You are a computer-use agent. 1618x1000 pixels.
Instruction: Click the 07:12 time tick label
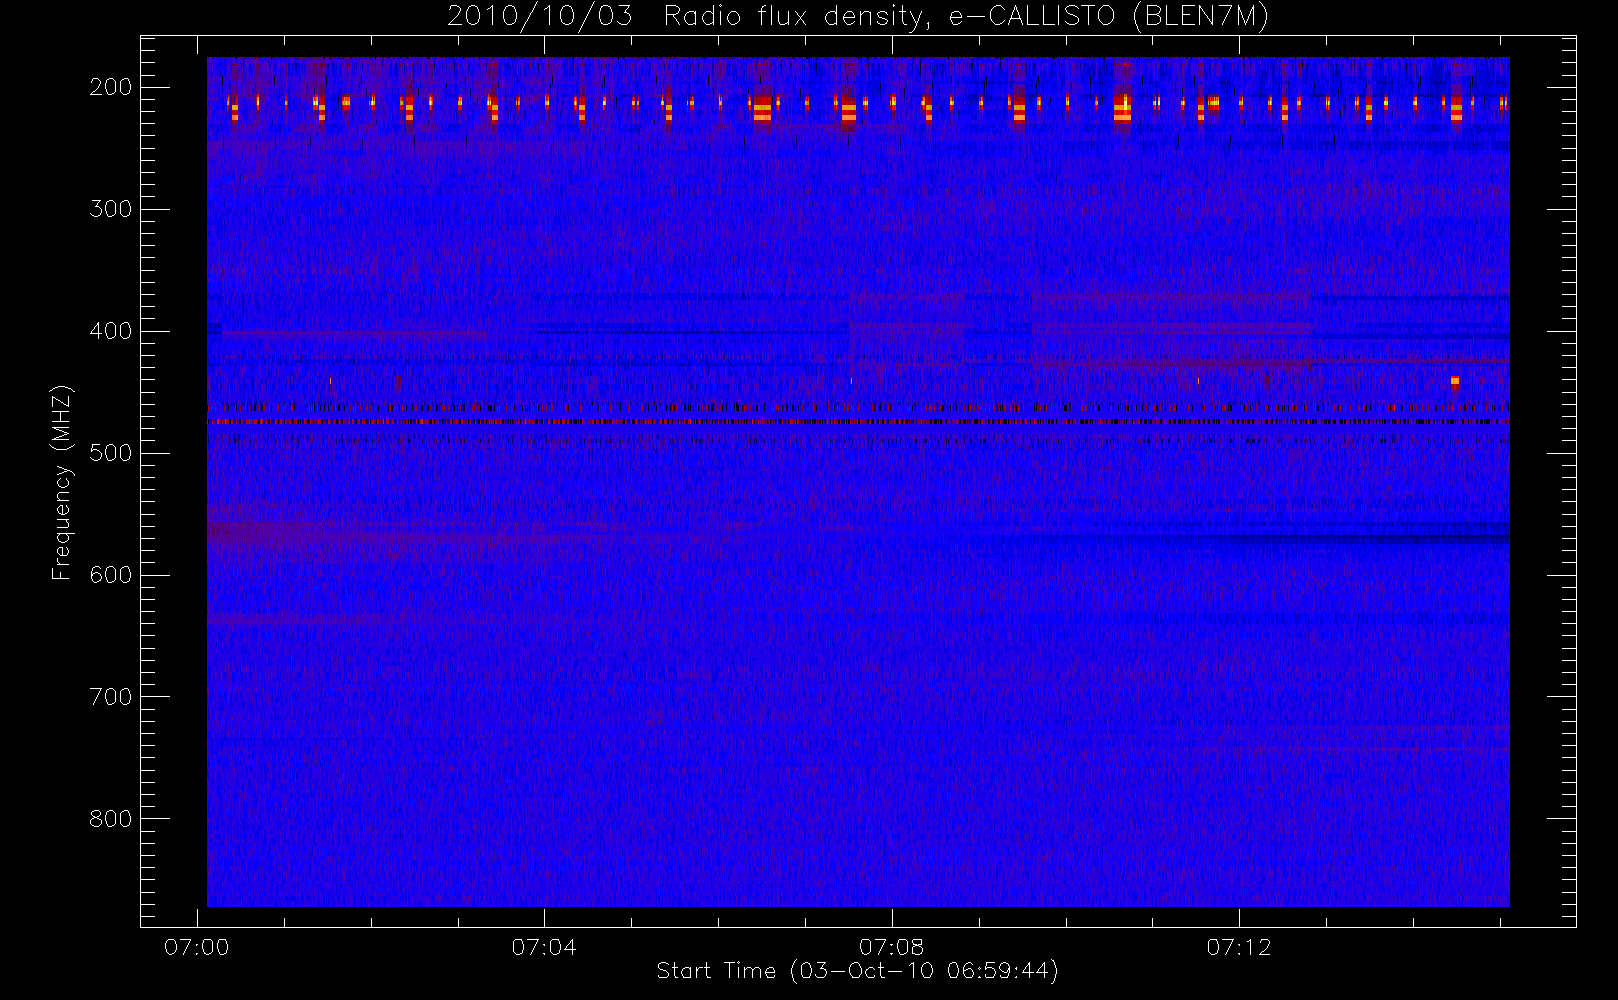click(1239, 947)
